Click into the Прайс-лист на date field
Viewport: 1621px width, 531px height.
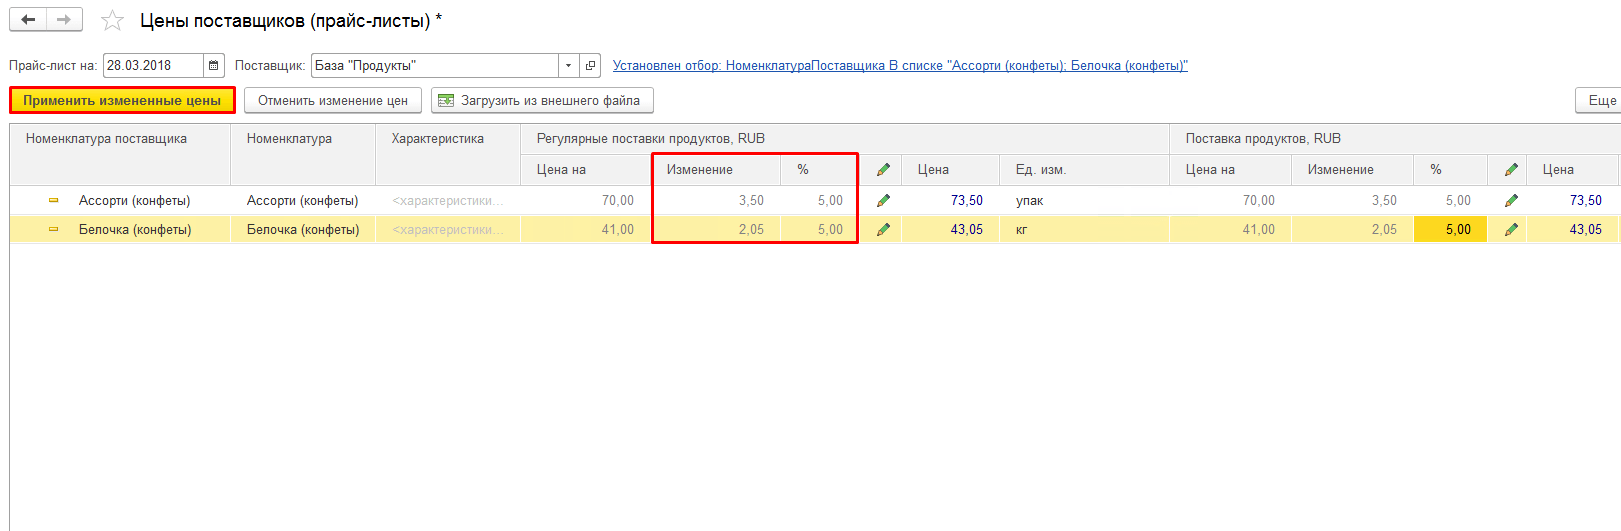153,66
